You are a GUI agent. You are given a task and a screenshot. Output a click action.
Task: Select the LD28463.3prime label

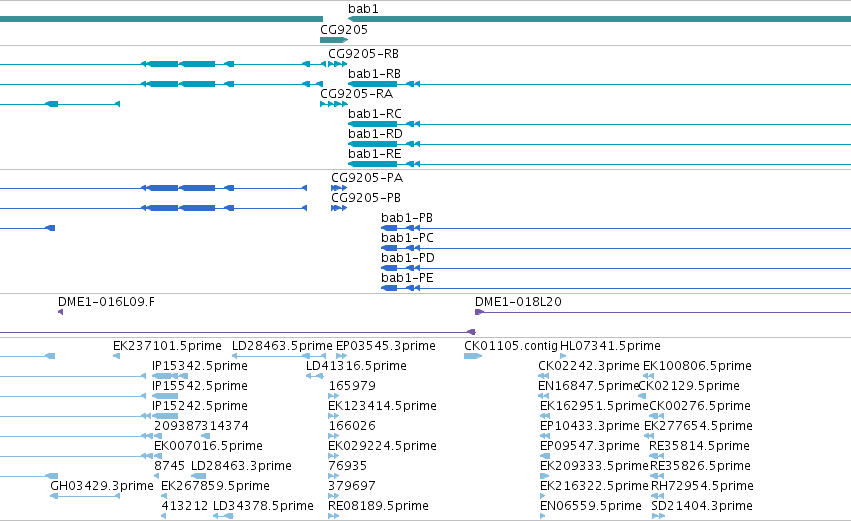pos(242,467)
